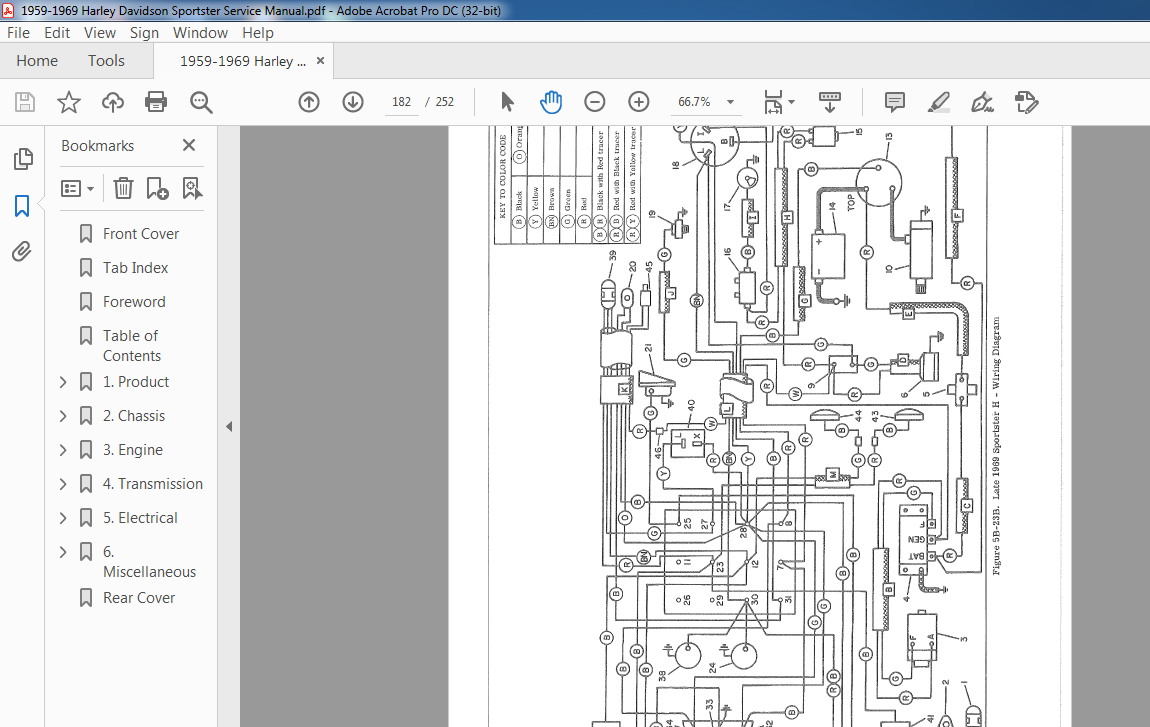1150x727 pixels.
Task: Click the zoom percentage field showing 66.7%
Action: 695,102
